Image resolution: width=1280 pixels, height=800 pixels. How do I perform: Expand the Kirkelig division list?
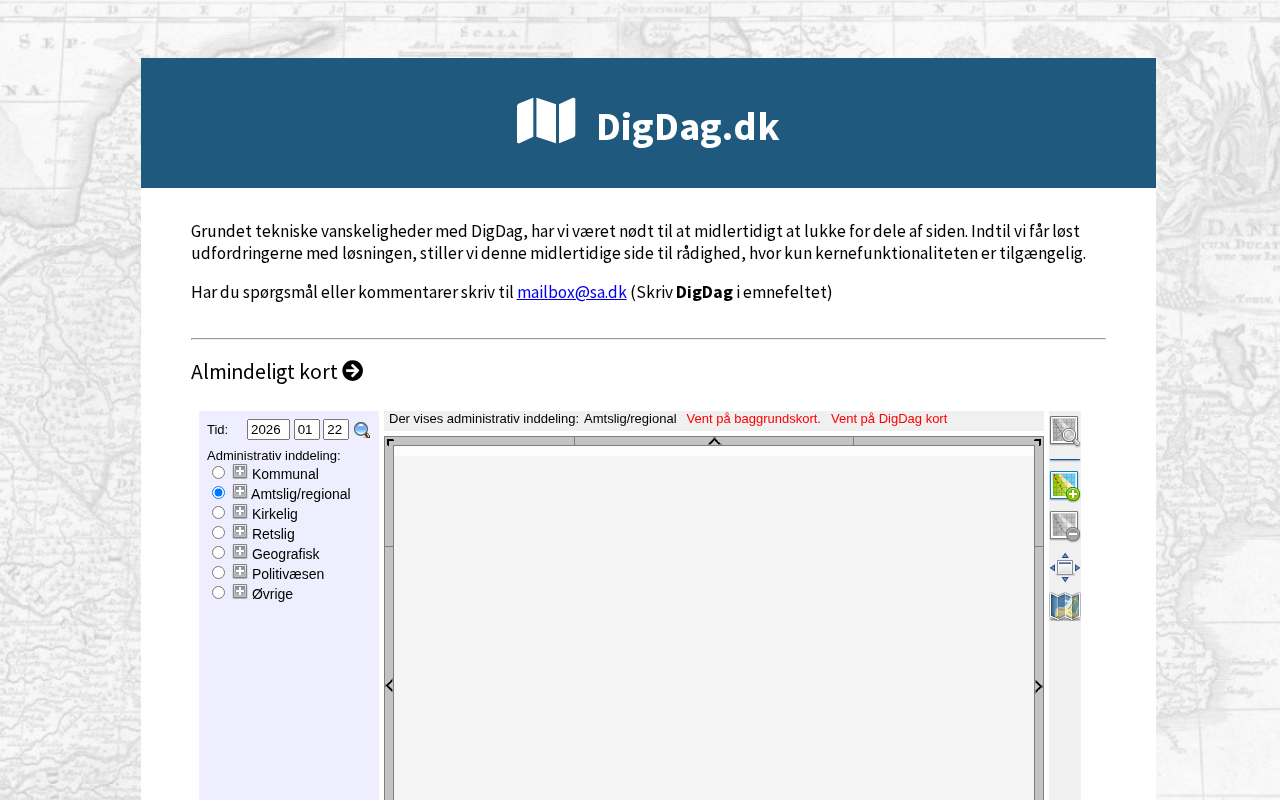(240, 512)
